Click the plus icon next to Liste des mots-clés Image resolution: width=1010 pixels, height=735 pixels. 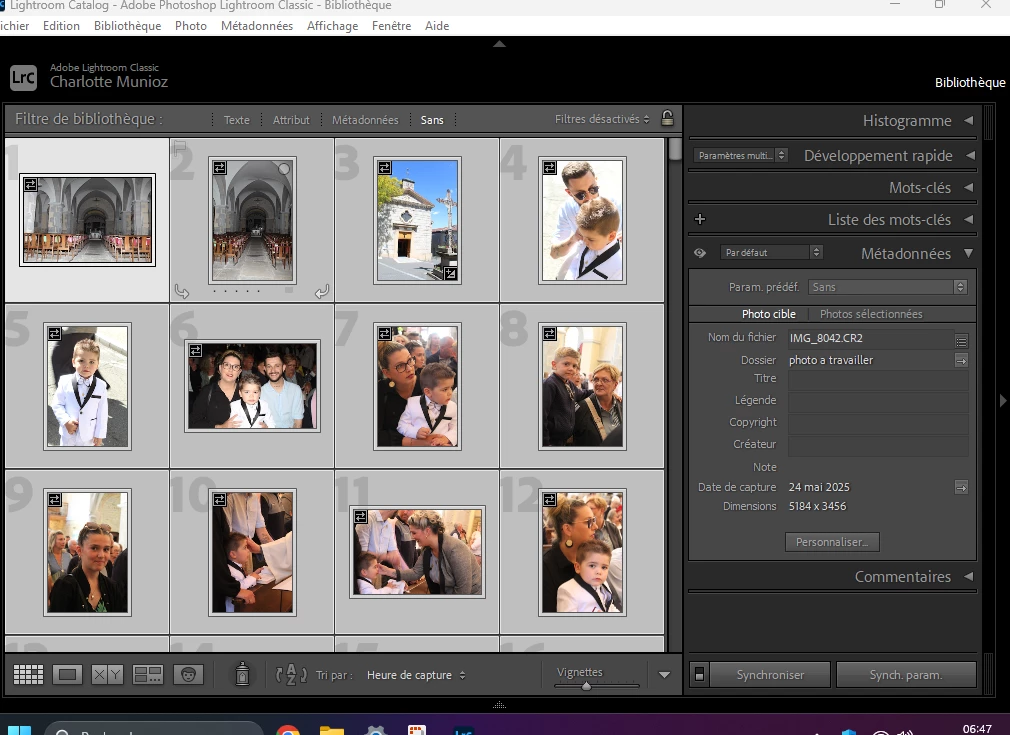tap(700, 219)
